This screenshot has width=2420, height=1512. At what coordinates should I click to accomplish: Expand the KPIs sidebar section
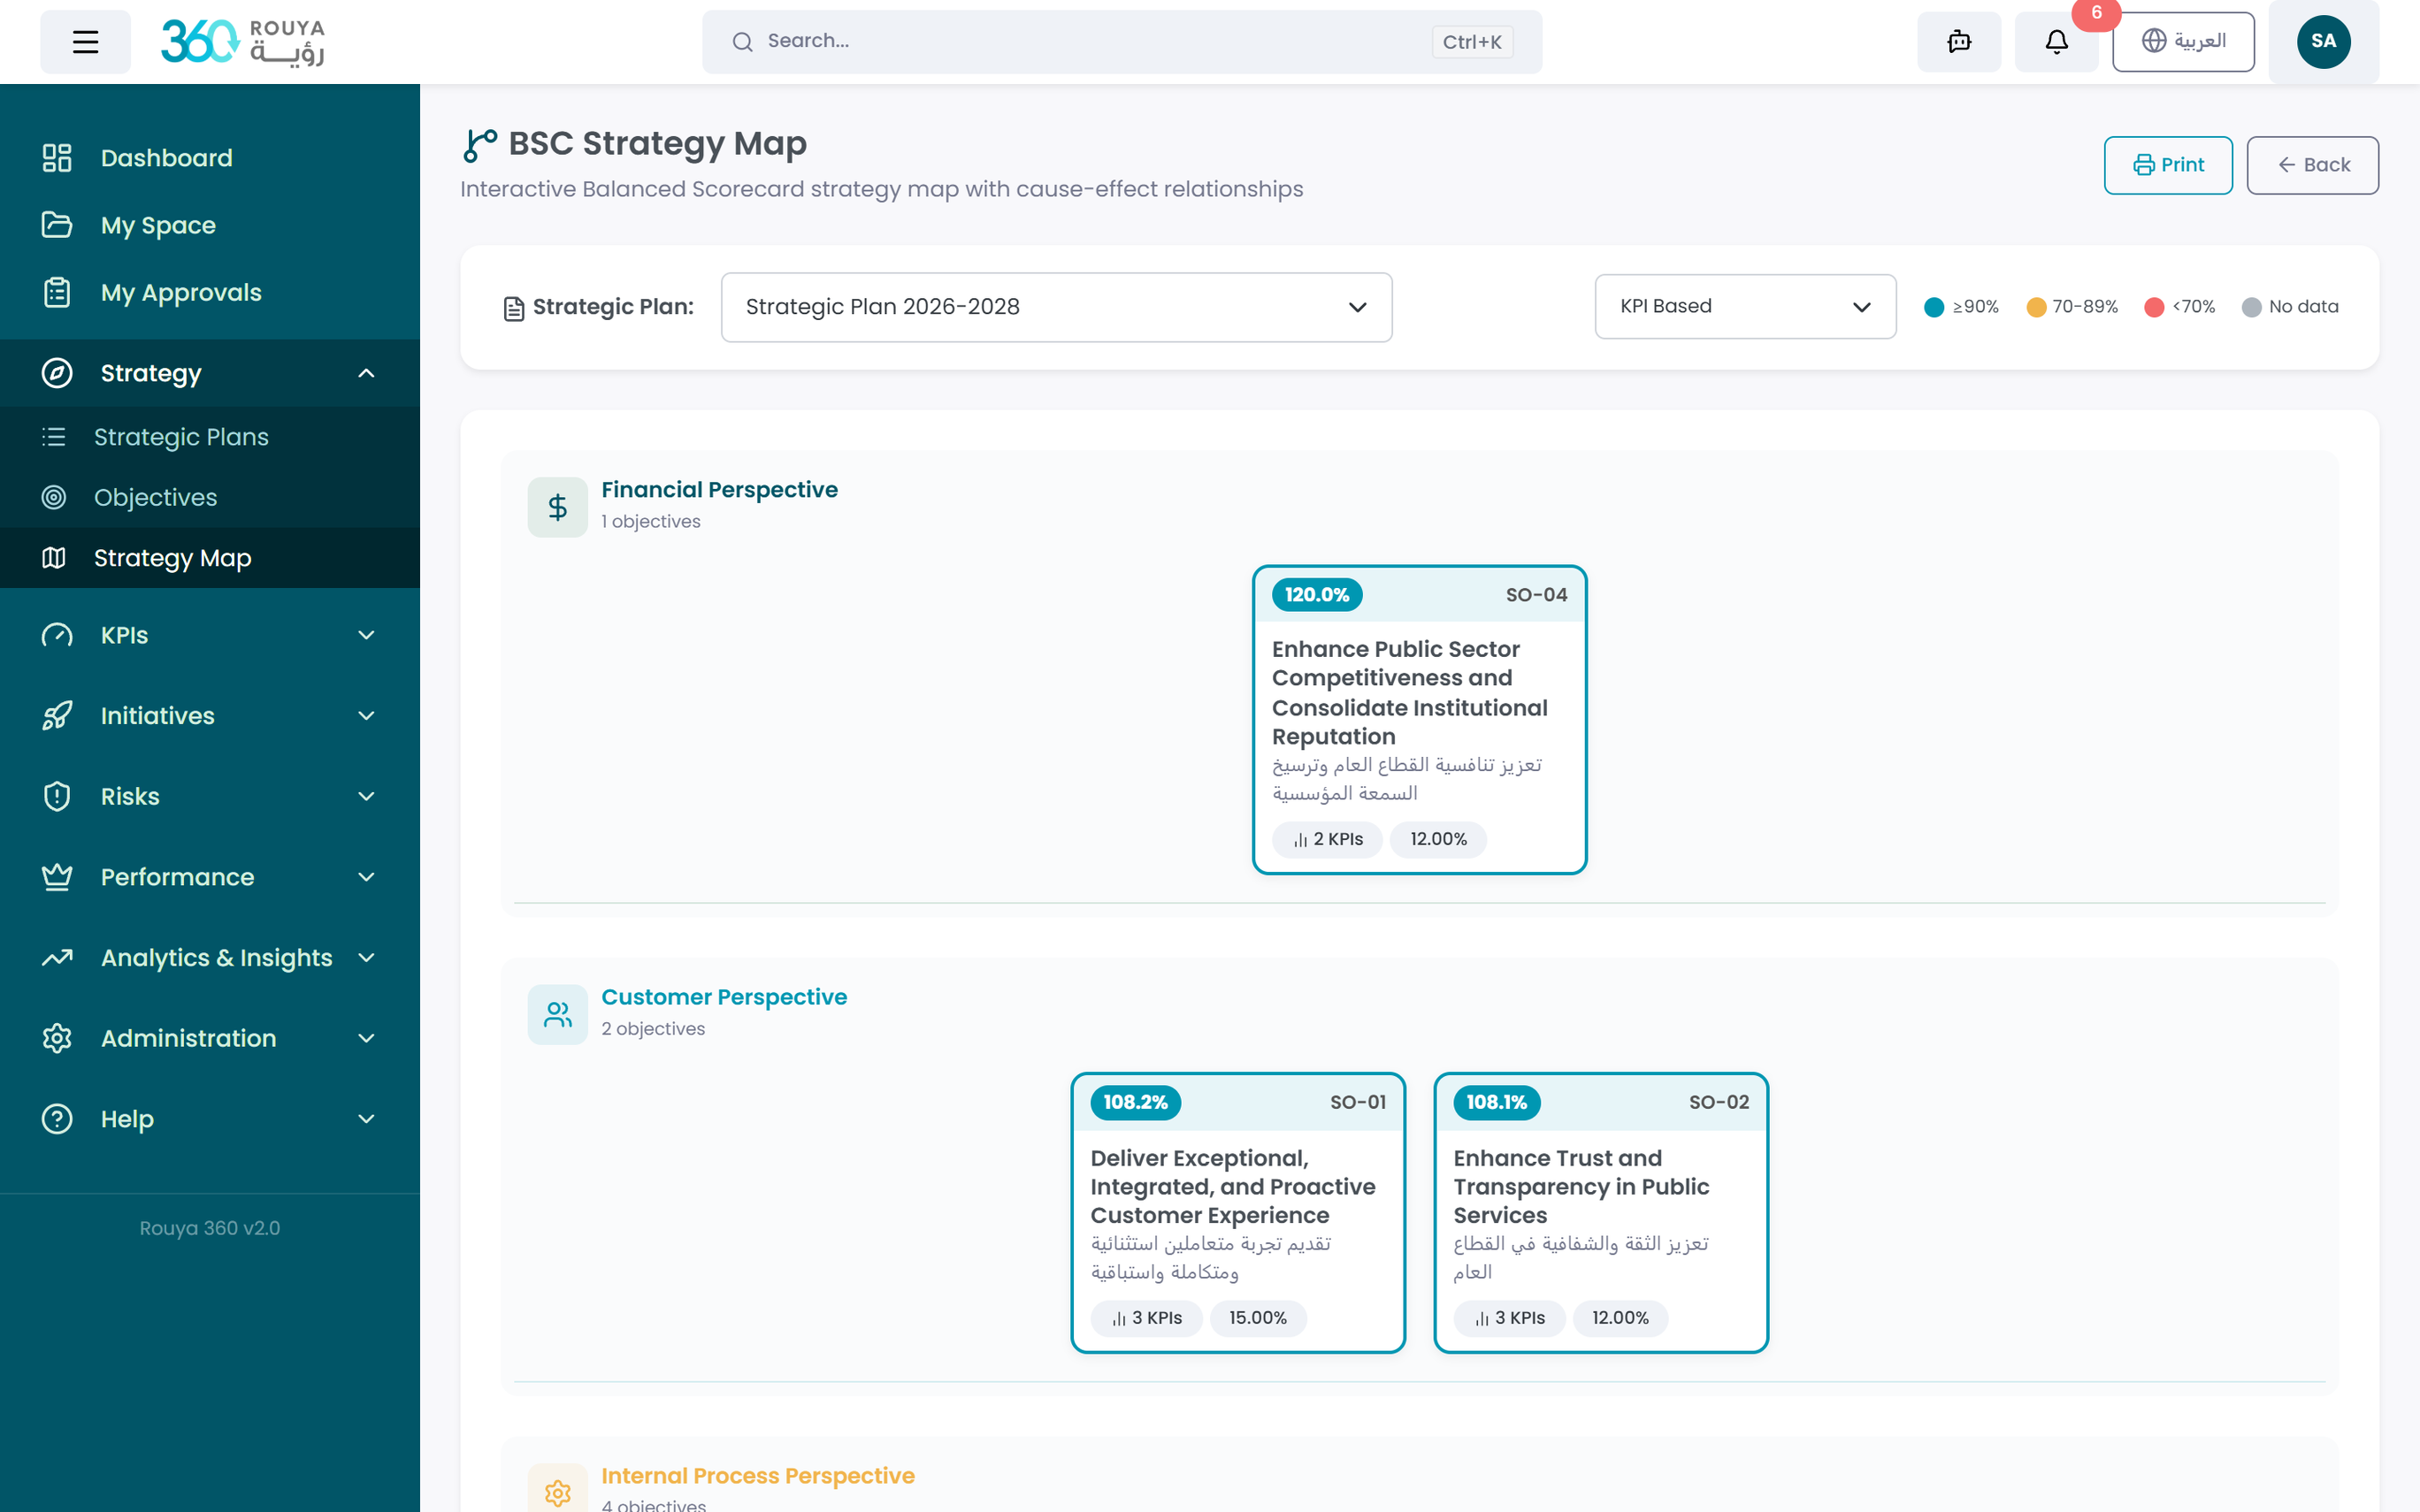[x=366, y=635]
